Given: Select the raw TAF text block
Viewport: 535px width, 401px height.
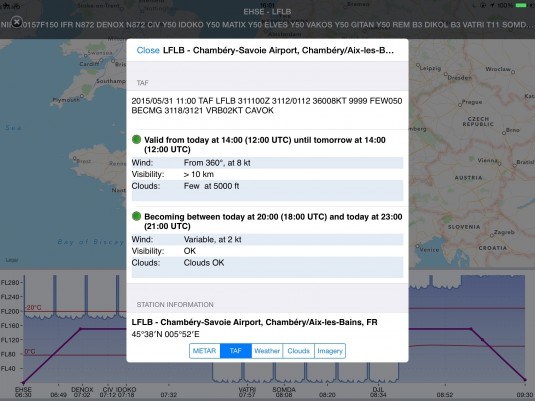Looking at the screenshot, I should (267, 106).
